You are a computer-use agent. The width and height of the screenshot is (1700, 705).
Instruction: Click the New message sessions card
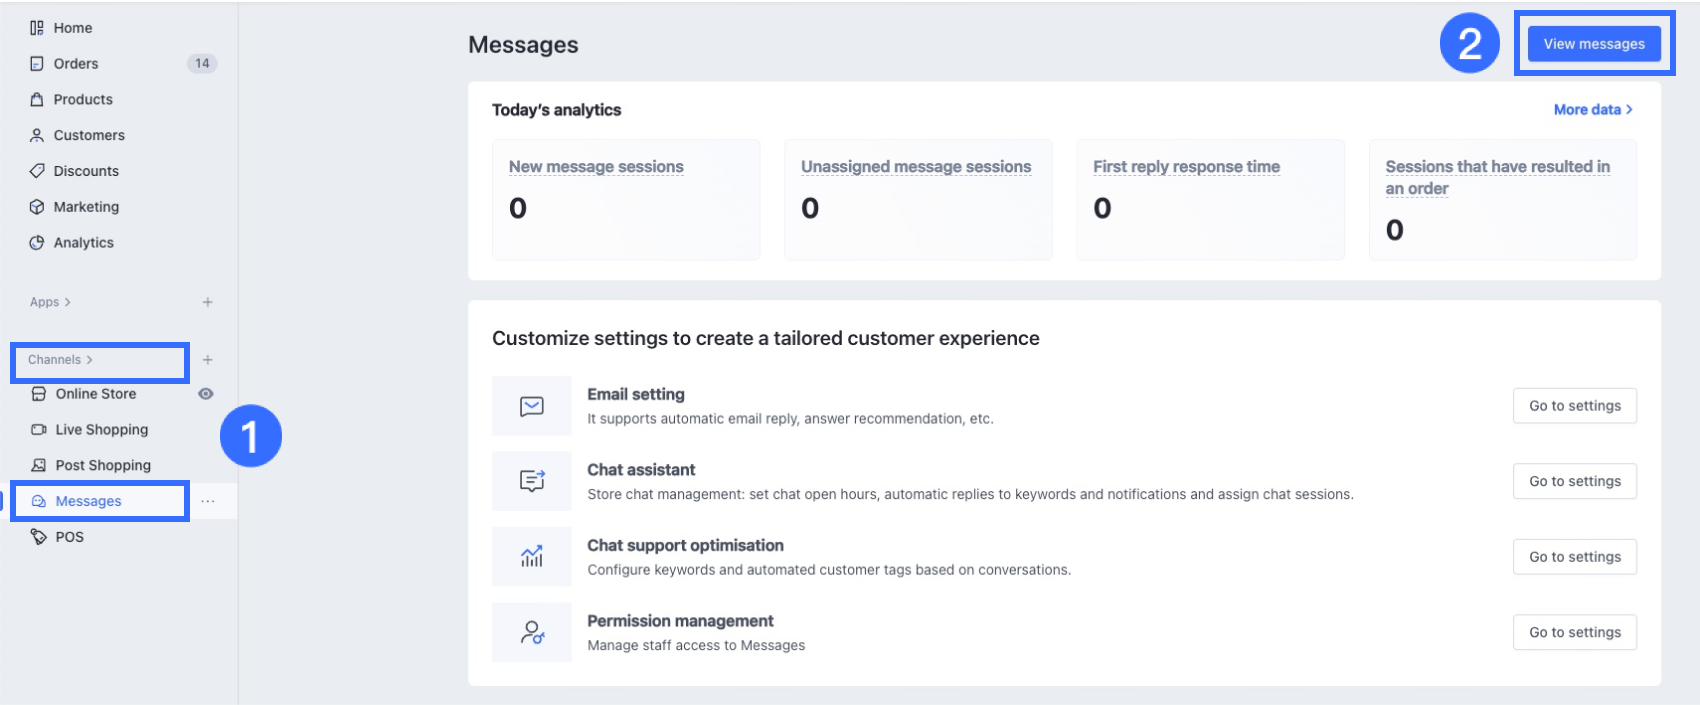pyautogui.click(x=625, y=199)
